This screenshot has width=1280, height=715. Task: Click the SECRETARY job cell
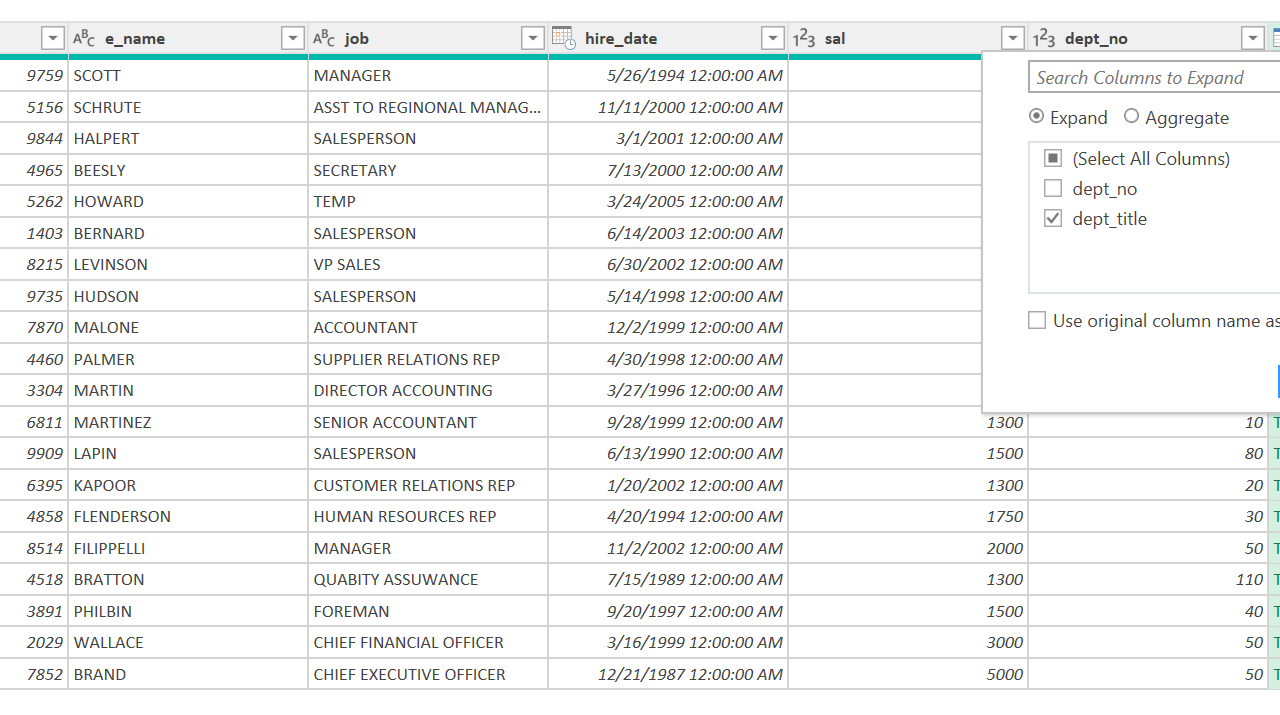pyautogui.click(x=428, y=170)
